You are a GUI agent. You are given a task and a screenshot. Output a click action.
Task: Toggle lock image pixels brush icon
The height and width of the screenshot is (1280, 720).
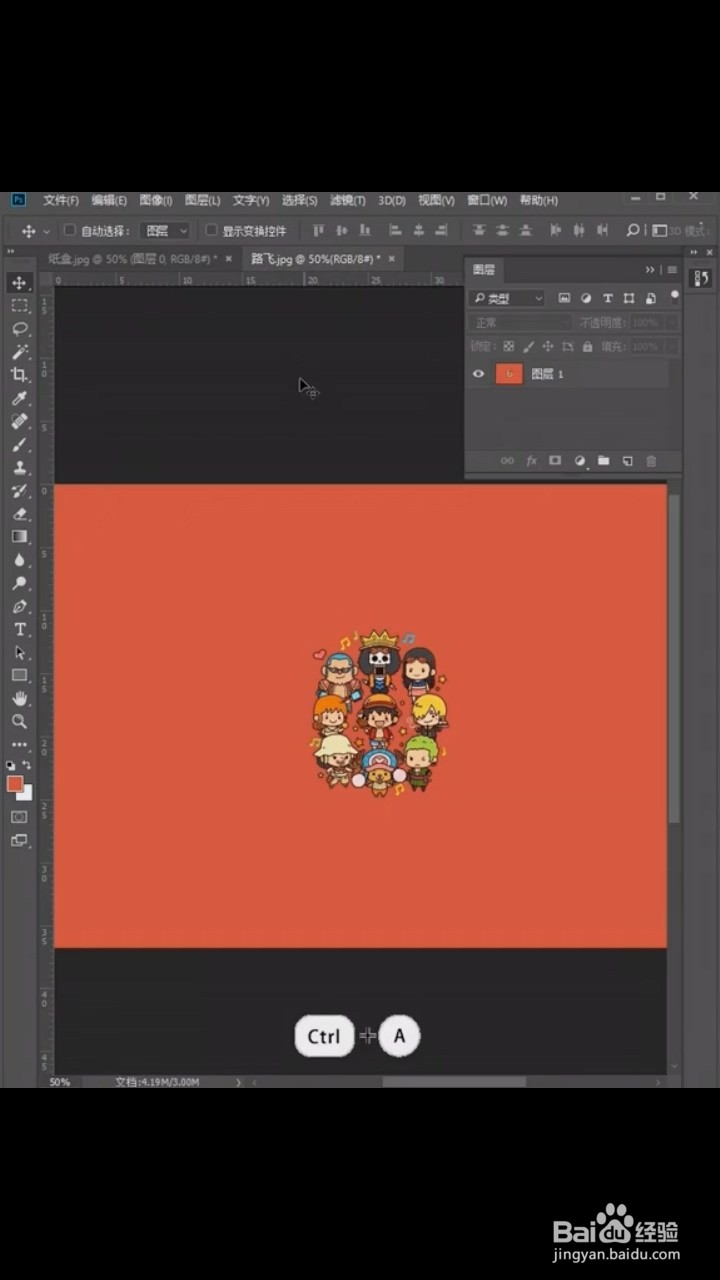(528, 347)
